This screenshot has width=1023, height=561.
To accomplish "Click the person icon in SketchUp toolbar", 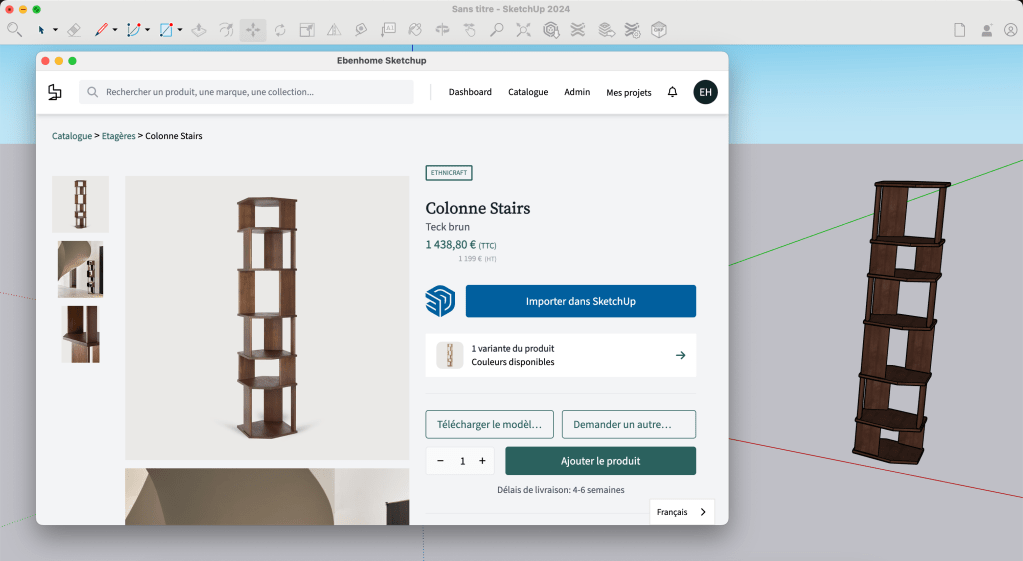I will [x=986, y=30].
